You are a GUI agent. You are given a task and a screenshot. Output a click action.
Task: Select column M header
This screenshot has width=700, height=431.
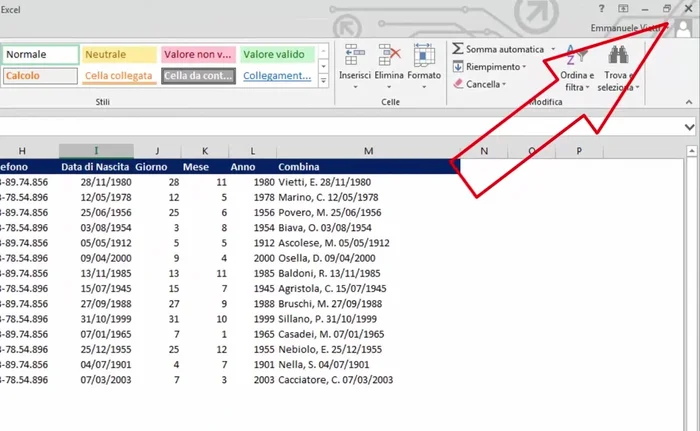[368, 151]
